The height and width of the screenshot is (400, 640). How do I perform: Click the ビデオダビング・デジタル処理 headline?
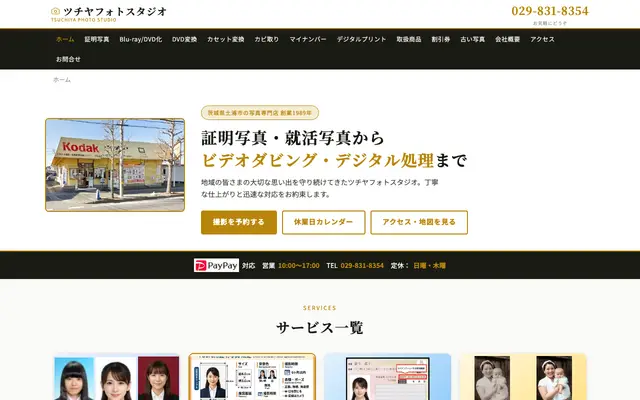coord(317,160)
